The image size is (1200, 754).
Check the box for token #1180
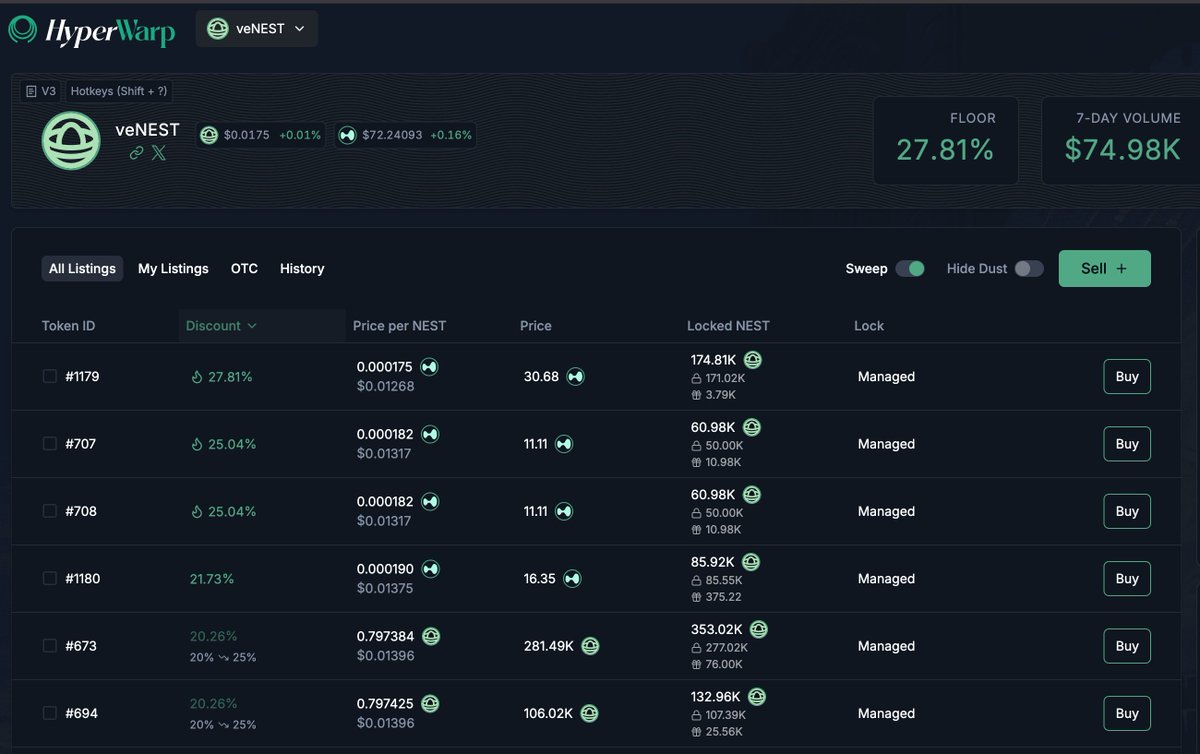click(x=50, y=578)
